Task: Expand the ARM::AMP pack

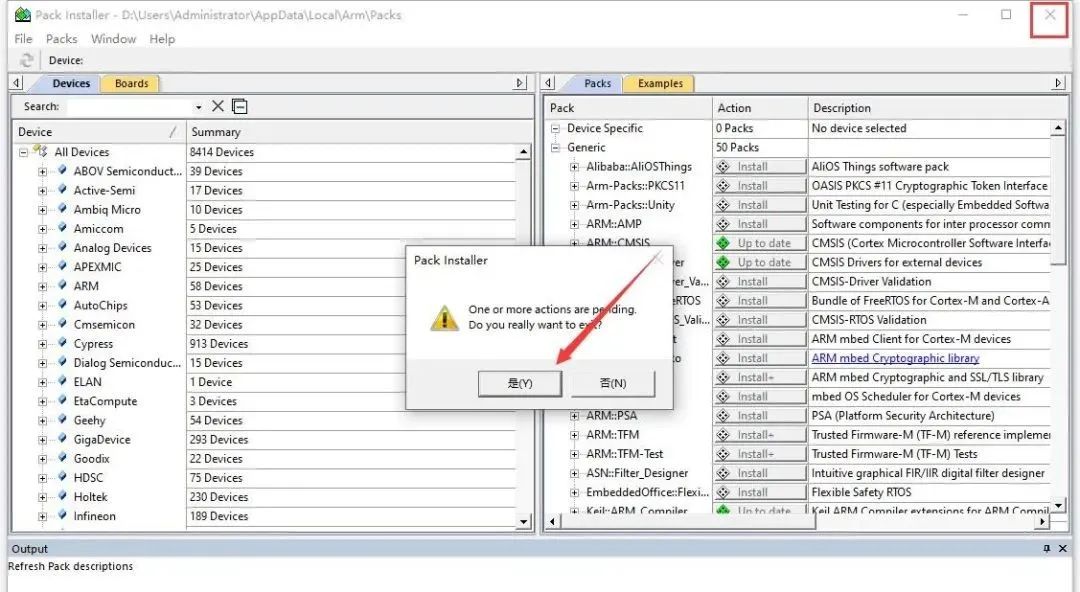Action: click(x=574, y=224)
